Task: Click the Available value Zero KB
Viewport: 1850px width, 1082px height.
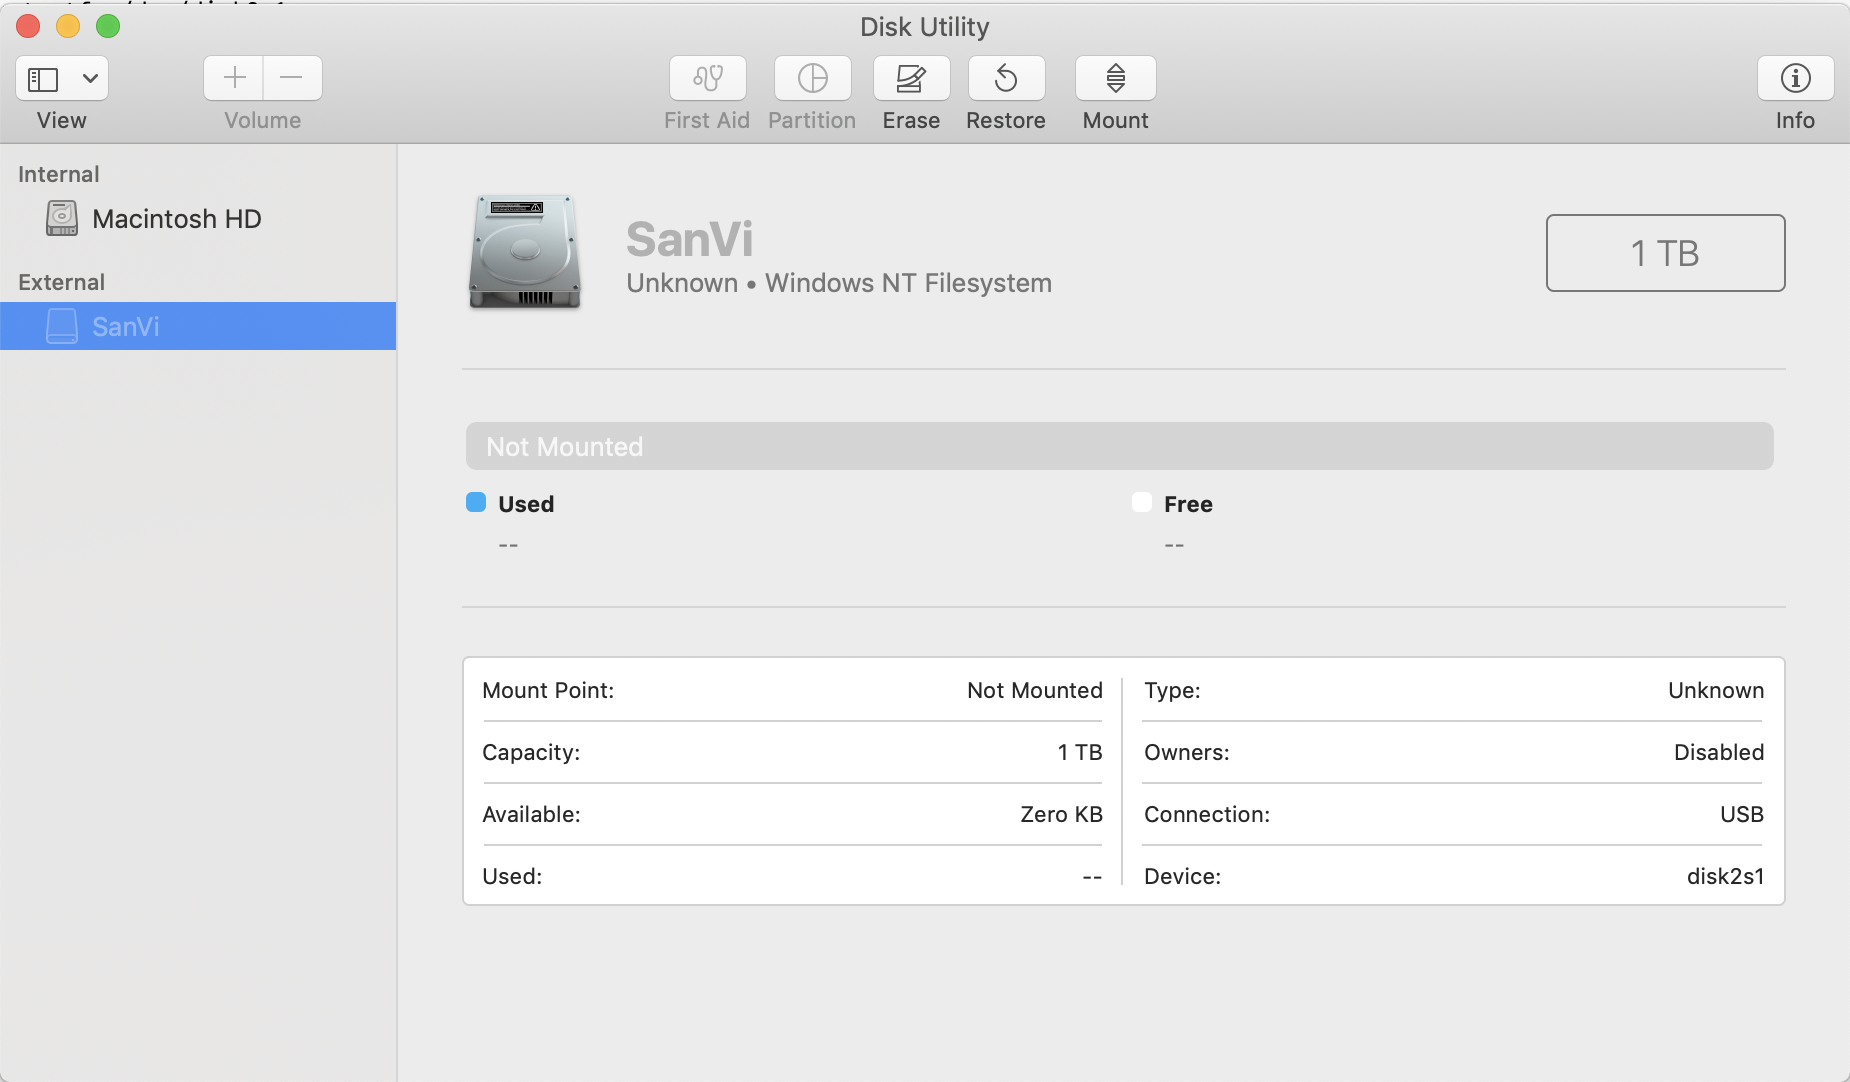Action: [1061, 815]
